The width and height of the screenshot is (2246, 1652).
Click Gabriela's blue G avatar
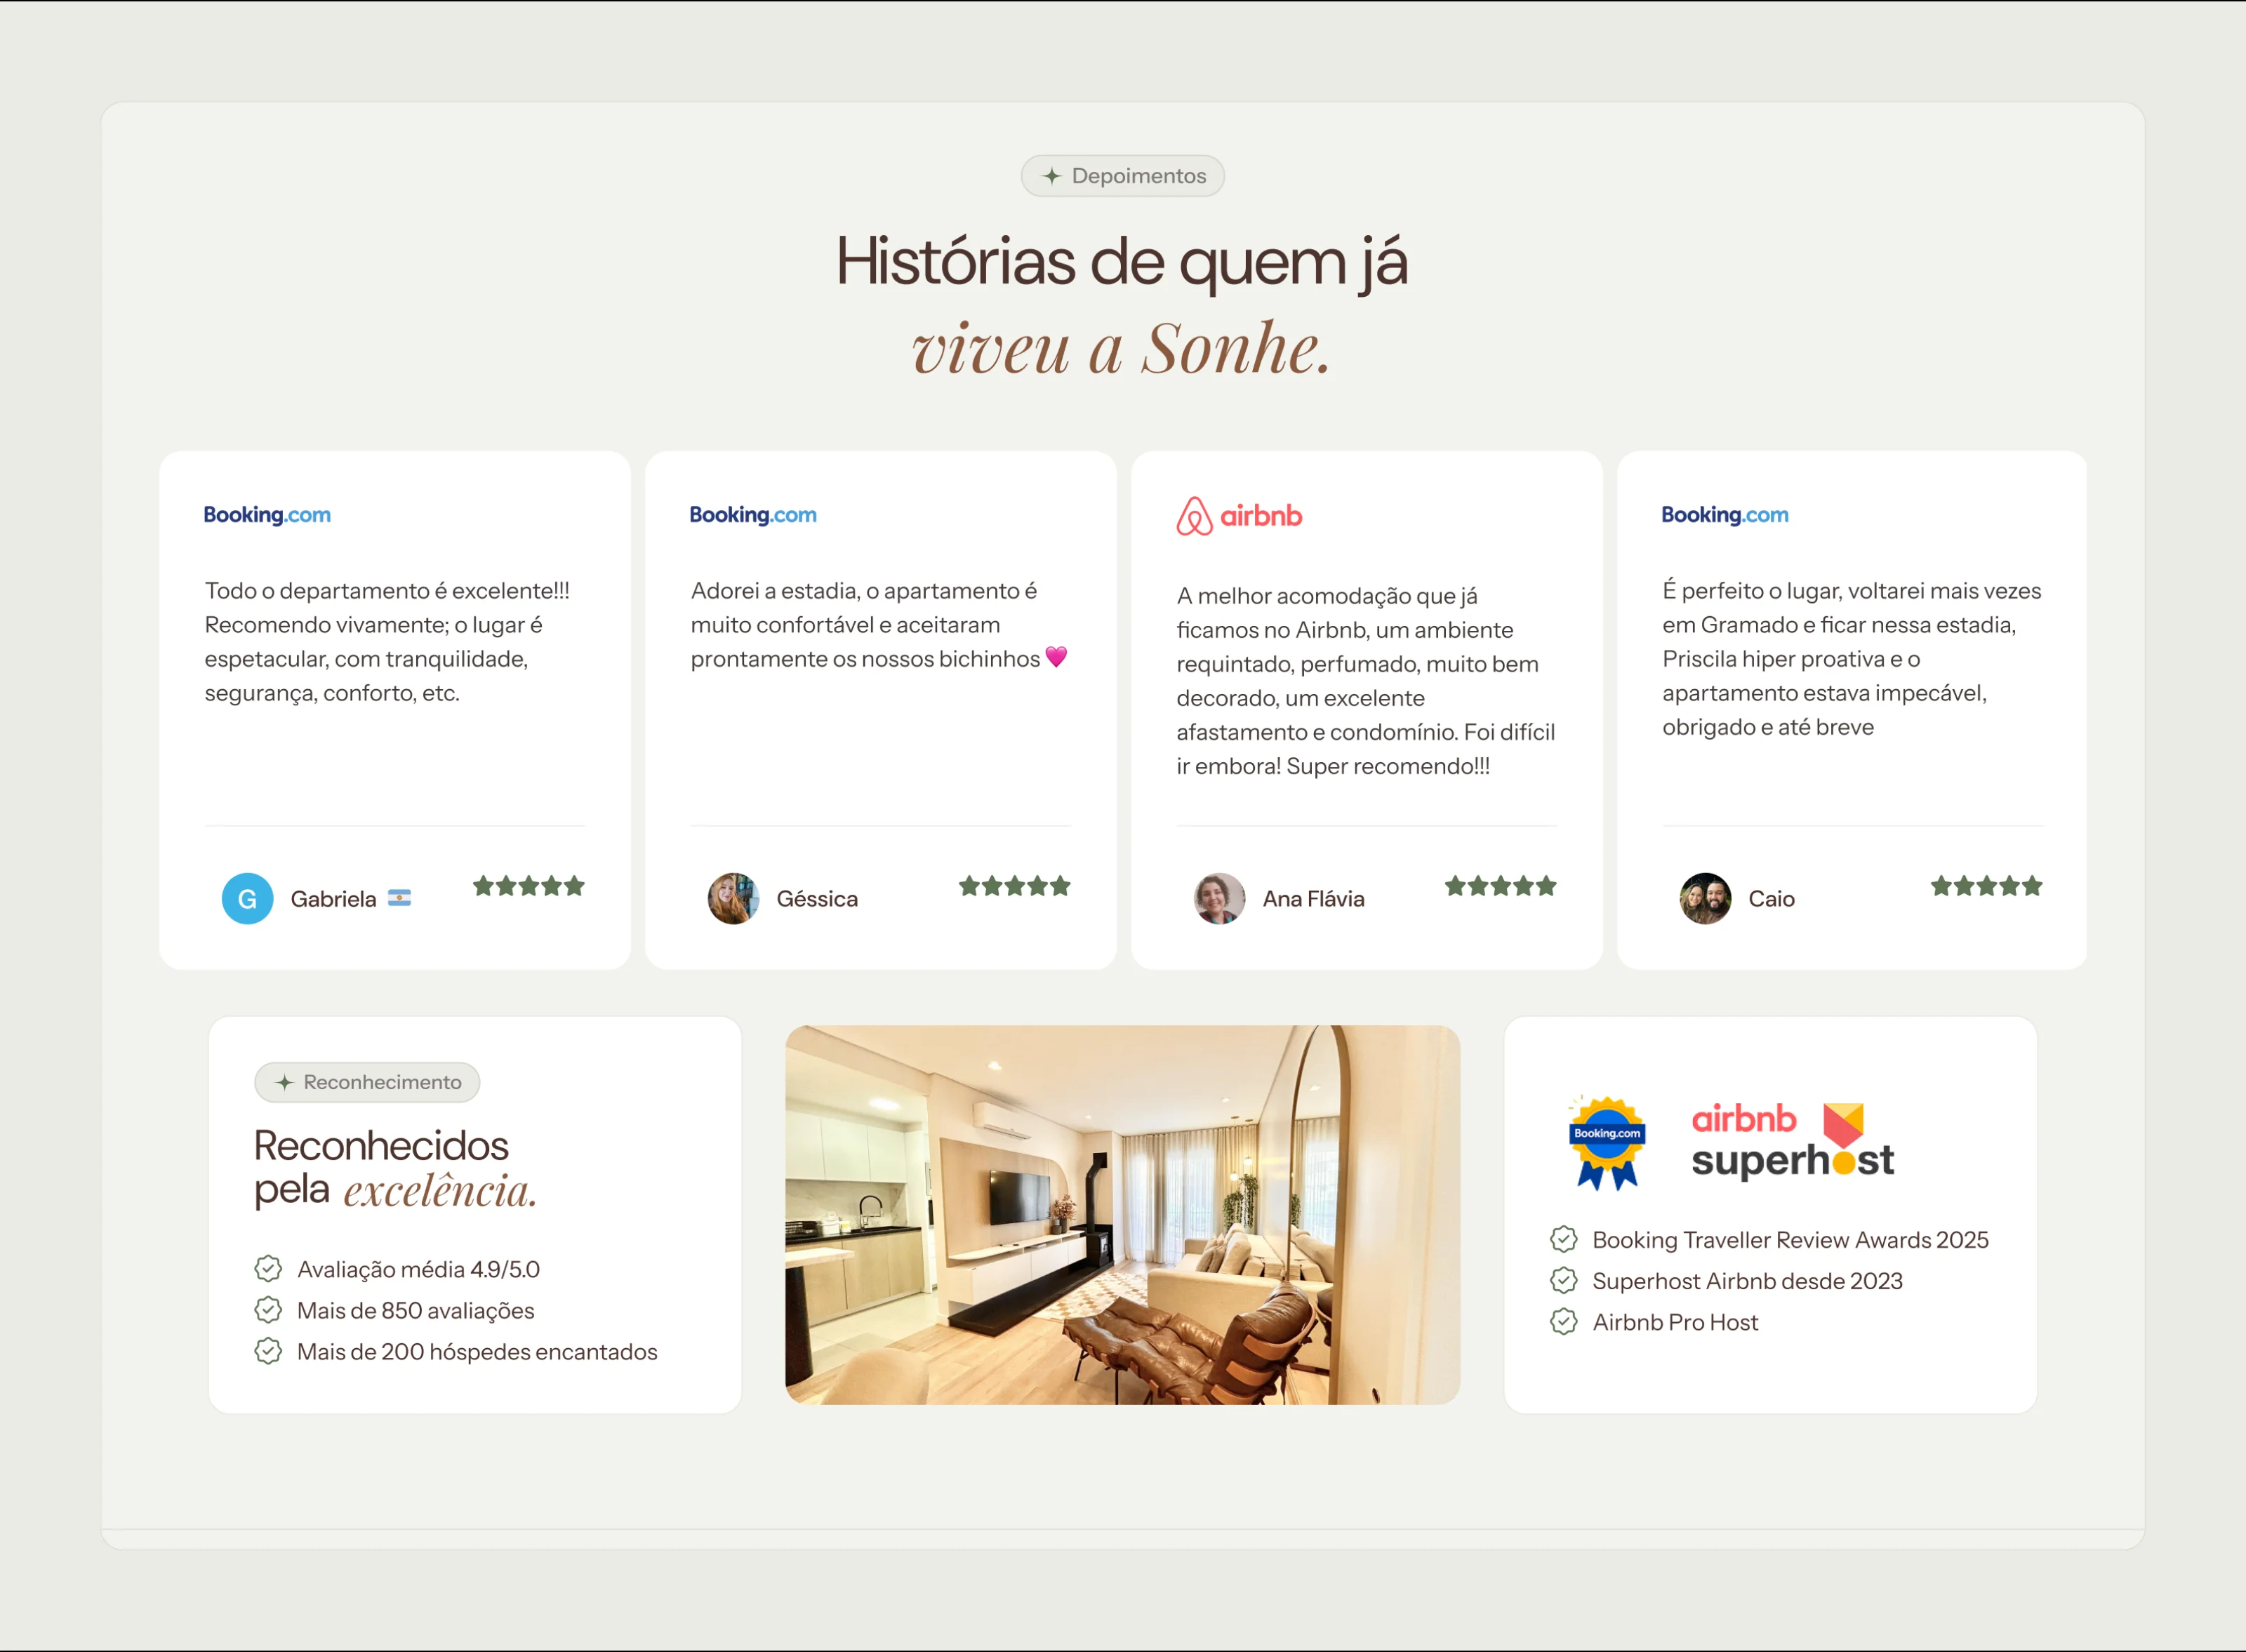point(247,898)
